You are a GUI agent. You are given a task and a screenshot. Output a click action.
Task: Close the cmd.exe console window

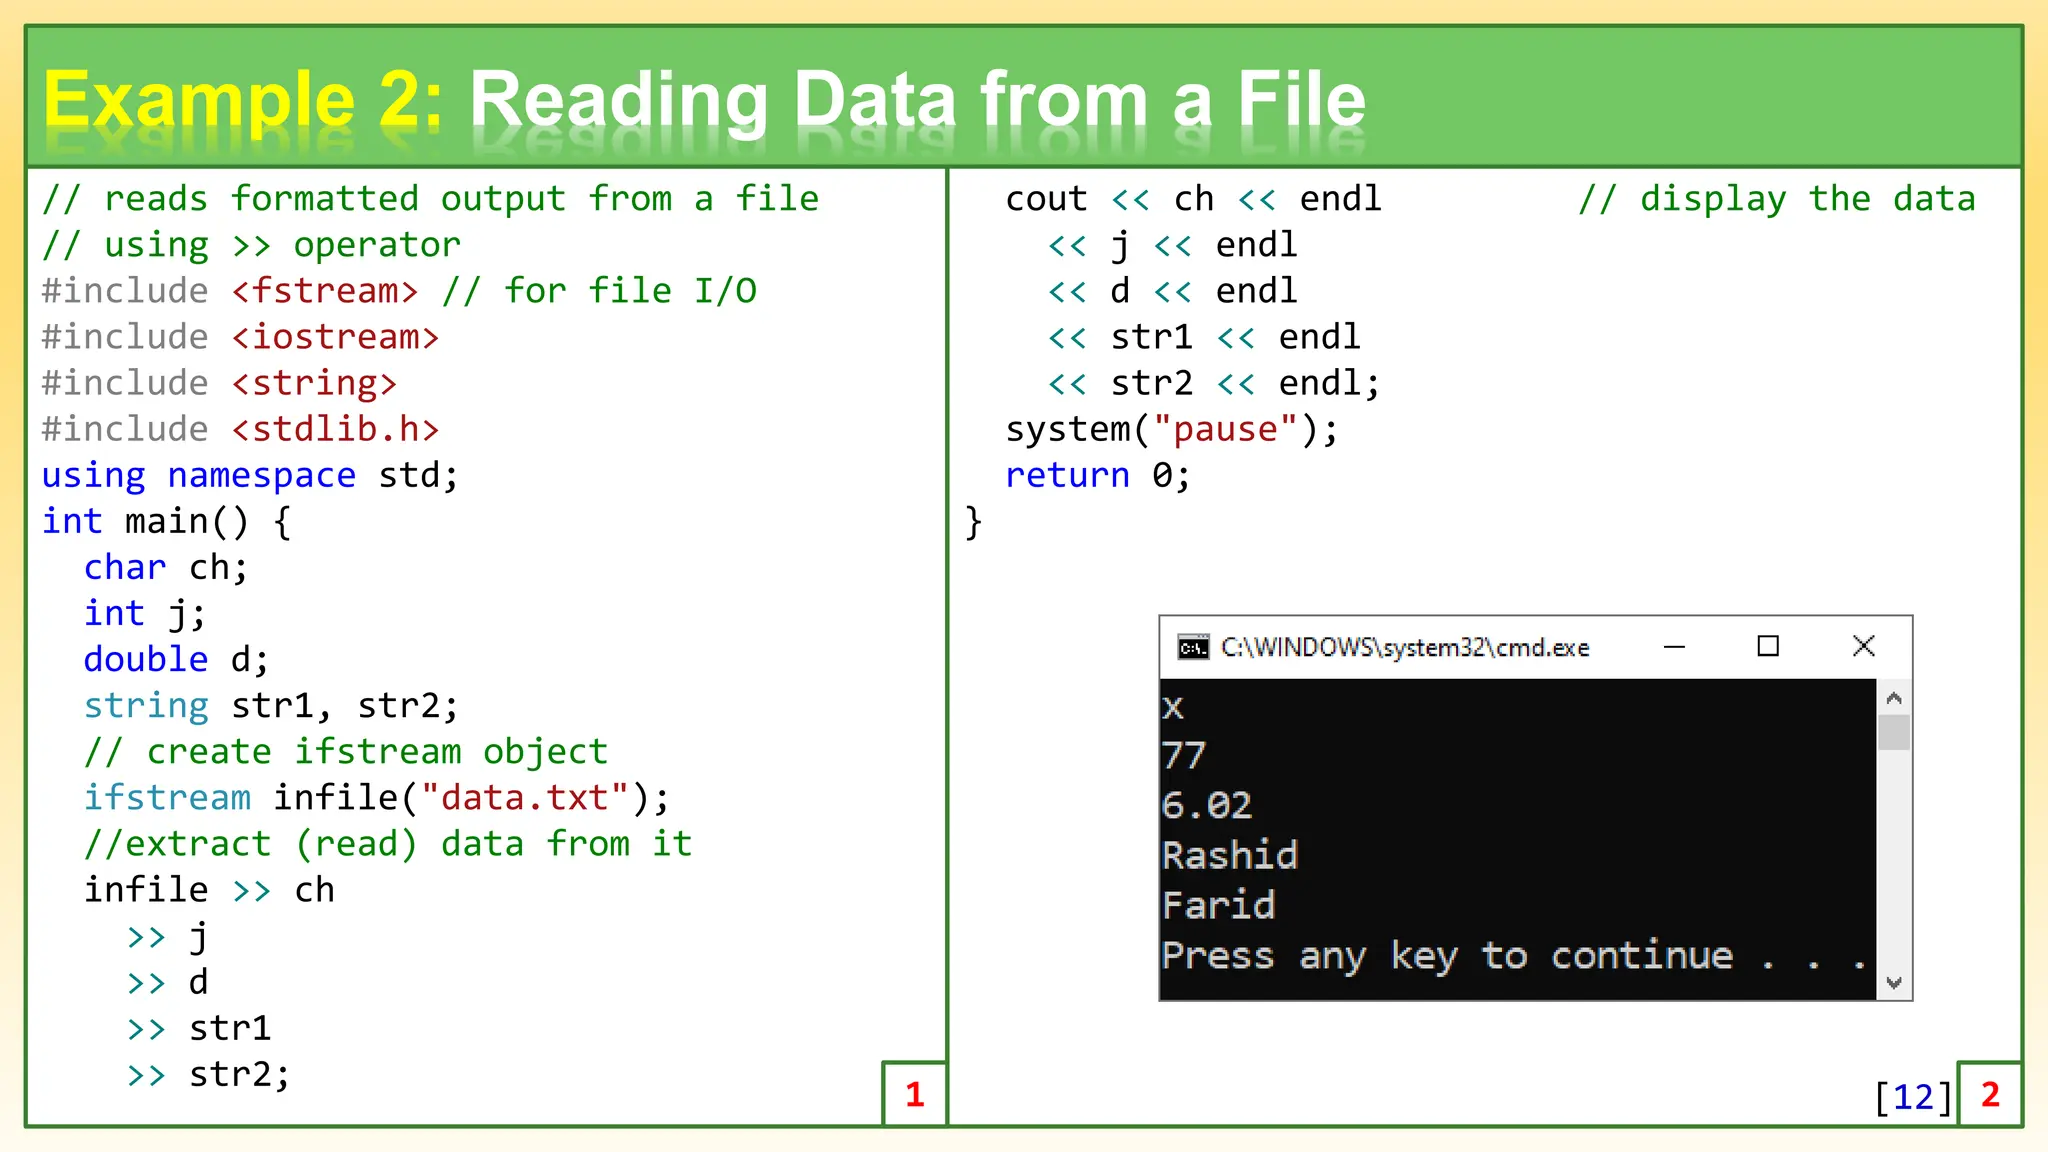point(1863,647)
